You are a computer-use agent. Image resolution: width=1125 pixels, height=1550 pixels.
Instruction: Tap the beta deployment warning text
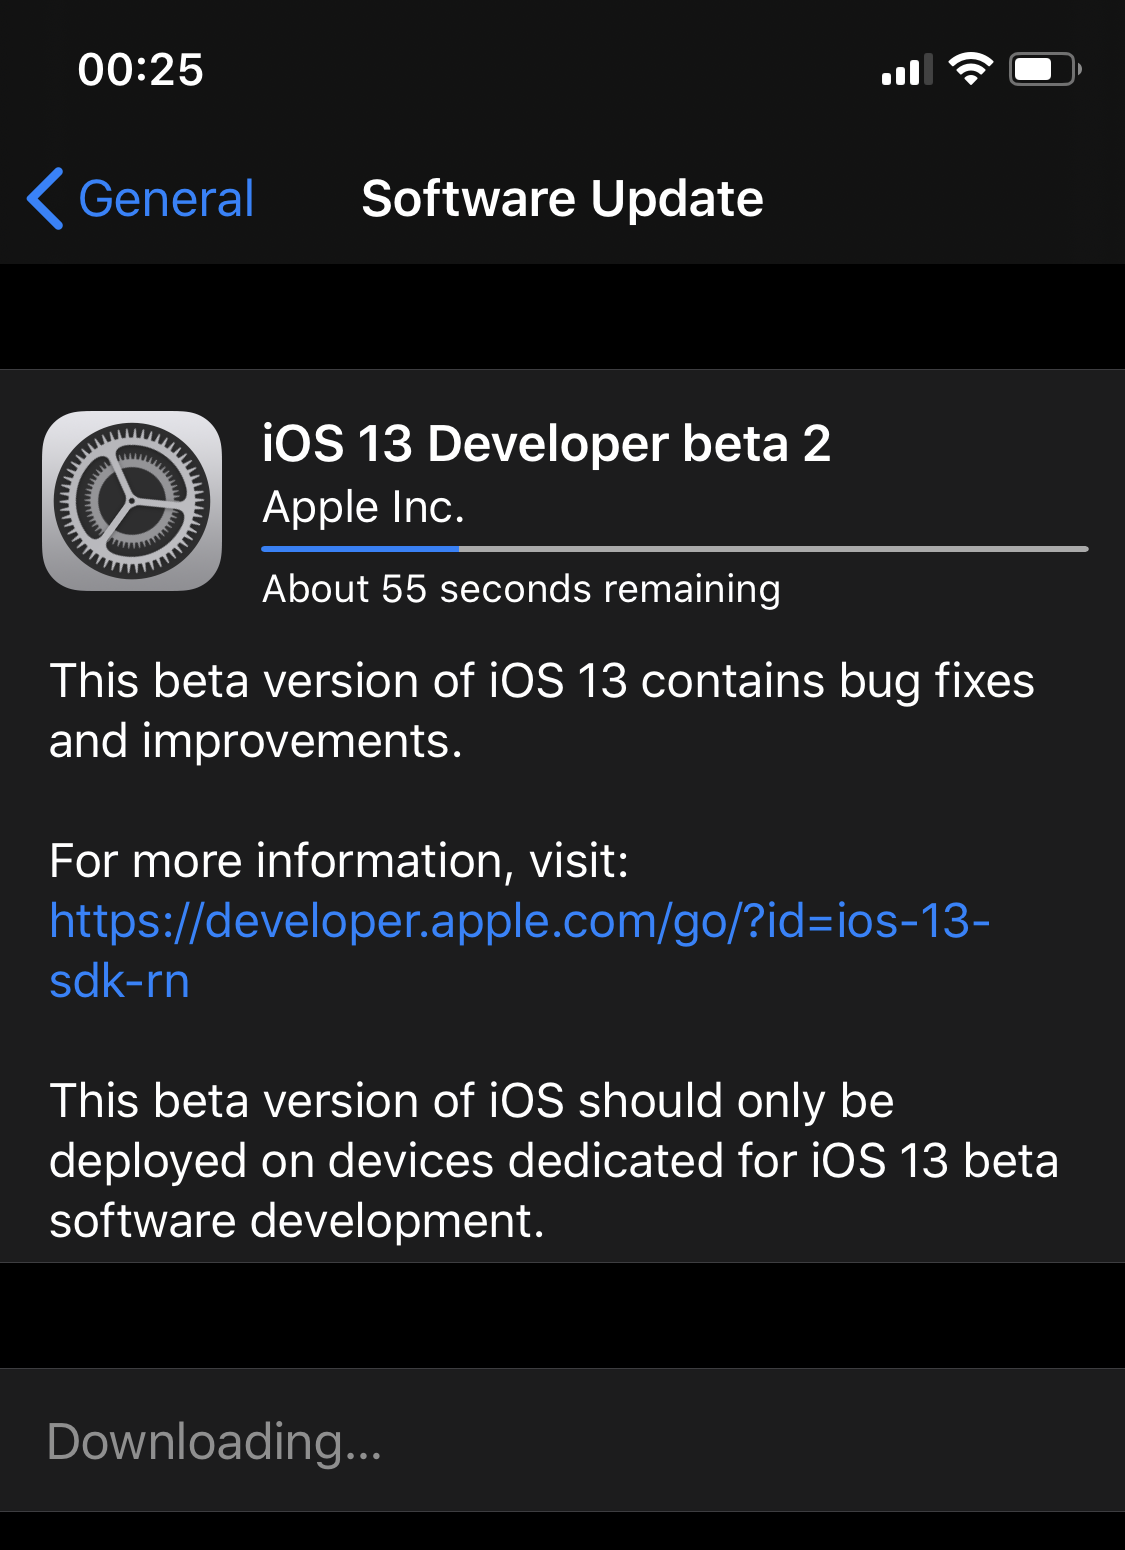555,1160
